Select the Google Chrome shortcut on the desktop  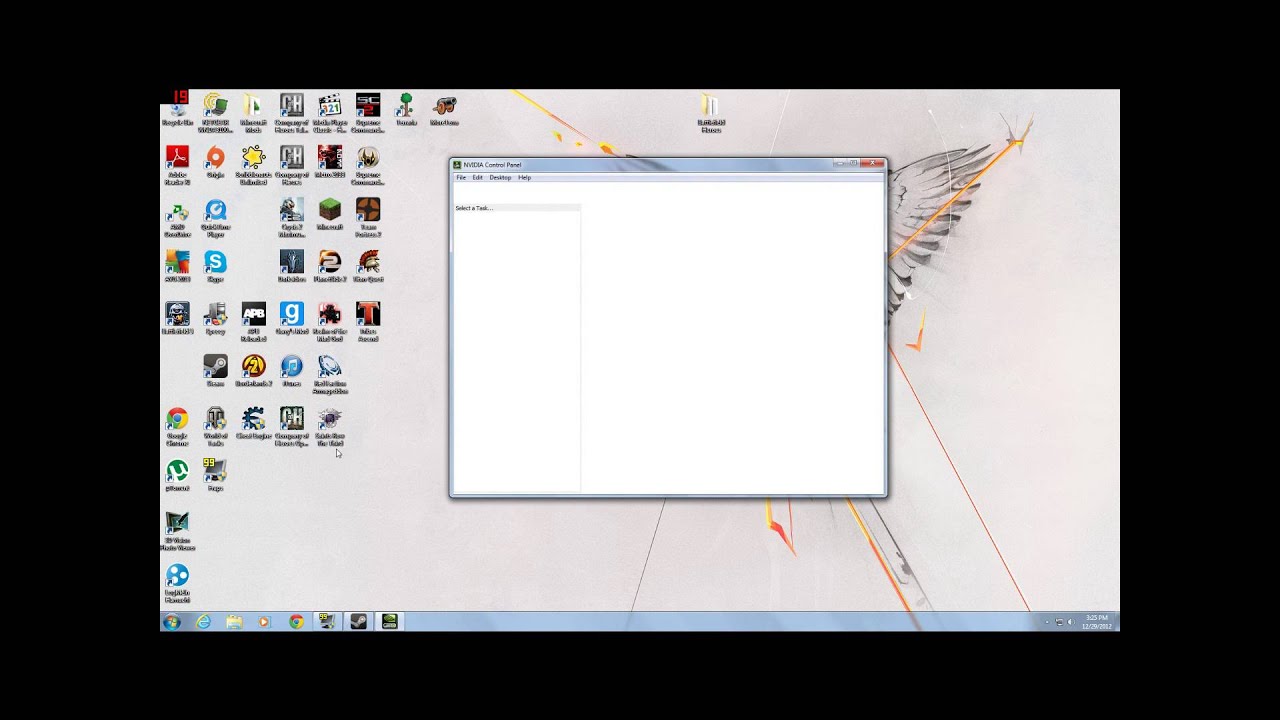177,426
